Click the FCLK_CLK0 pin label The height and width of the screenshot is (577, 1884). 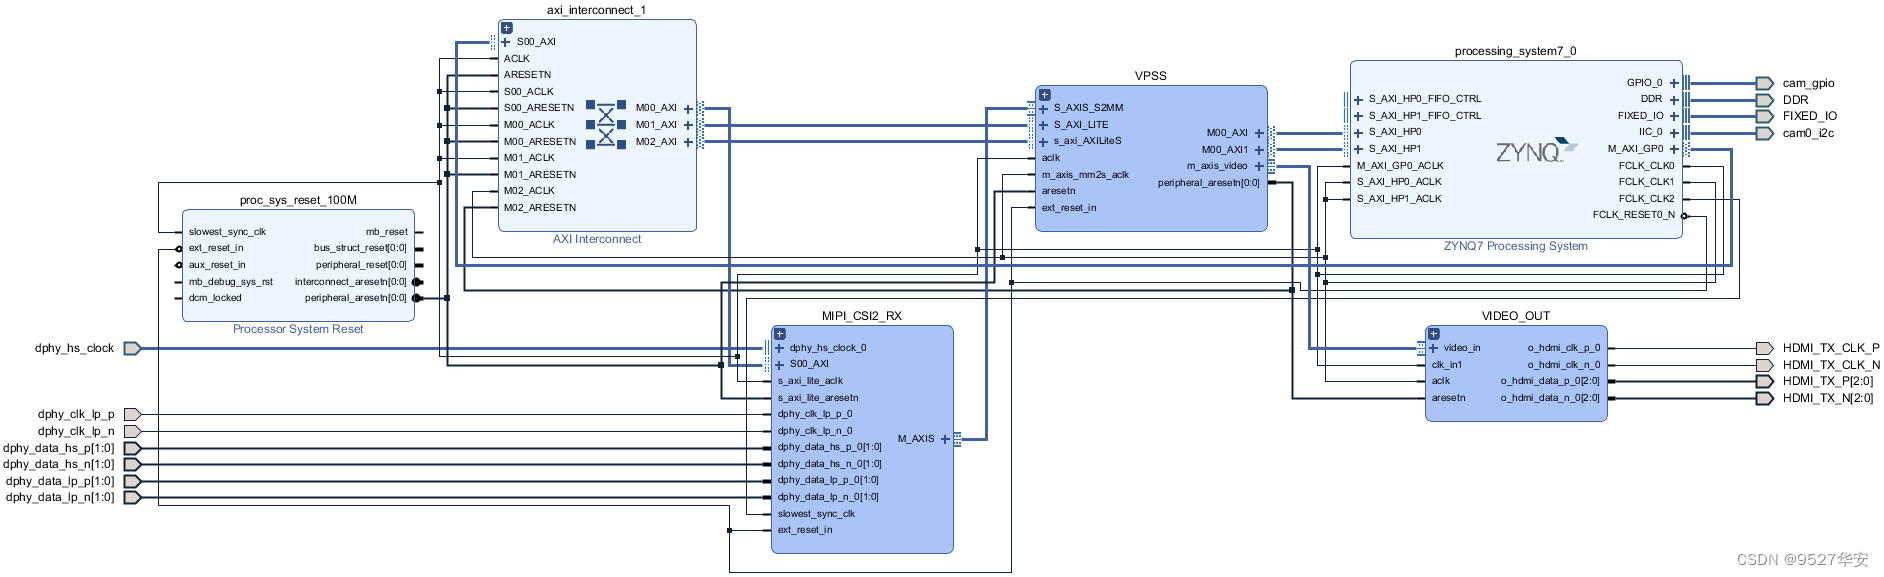click(x=1646, y=166)
